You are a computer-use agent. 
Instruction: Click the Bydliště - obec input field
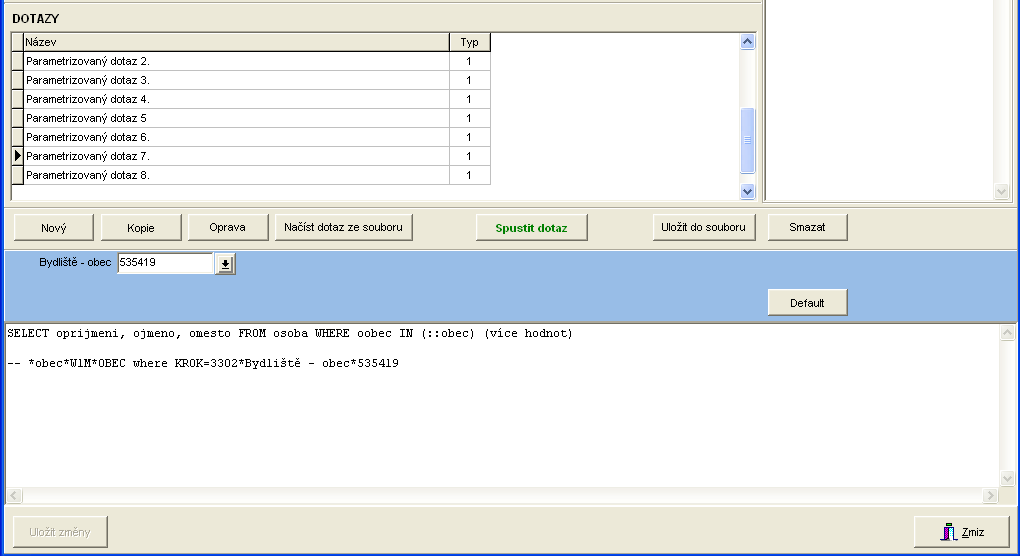(165, 264)
